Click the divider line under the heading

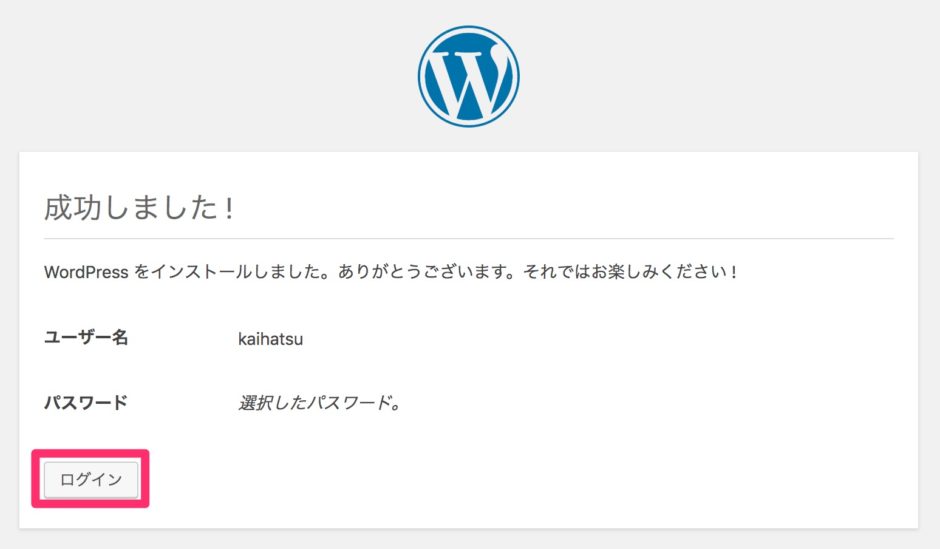click(x=468, y=239)
